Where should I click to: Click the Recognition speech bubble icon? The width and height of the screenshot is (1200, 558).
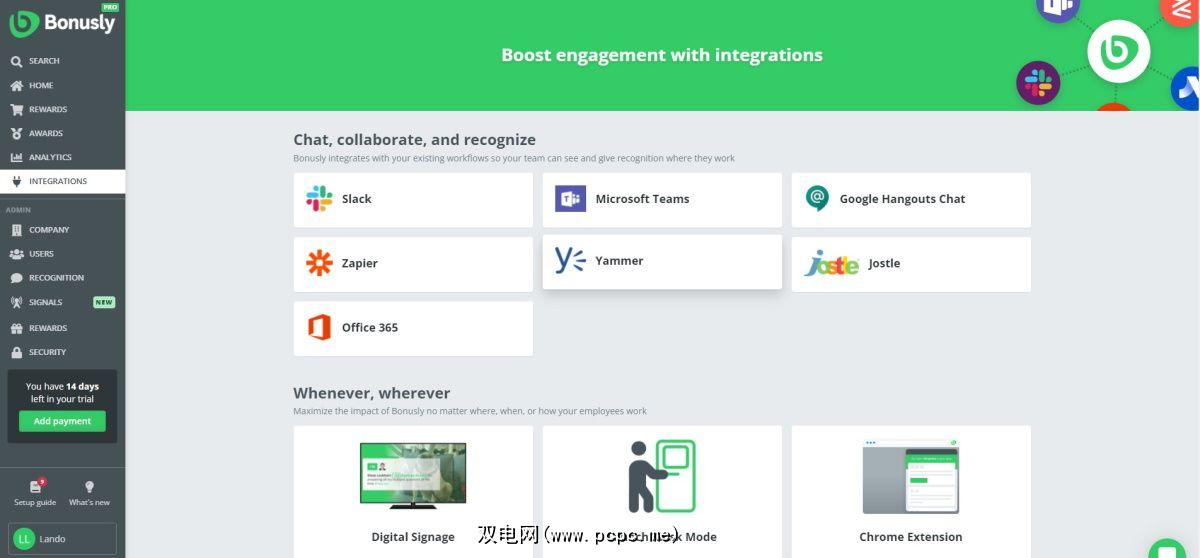pyautogui.click(x=16, y=278)
